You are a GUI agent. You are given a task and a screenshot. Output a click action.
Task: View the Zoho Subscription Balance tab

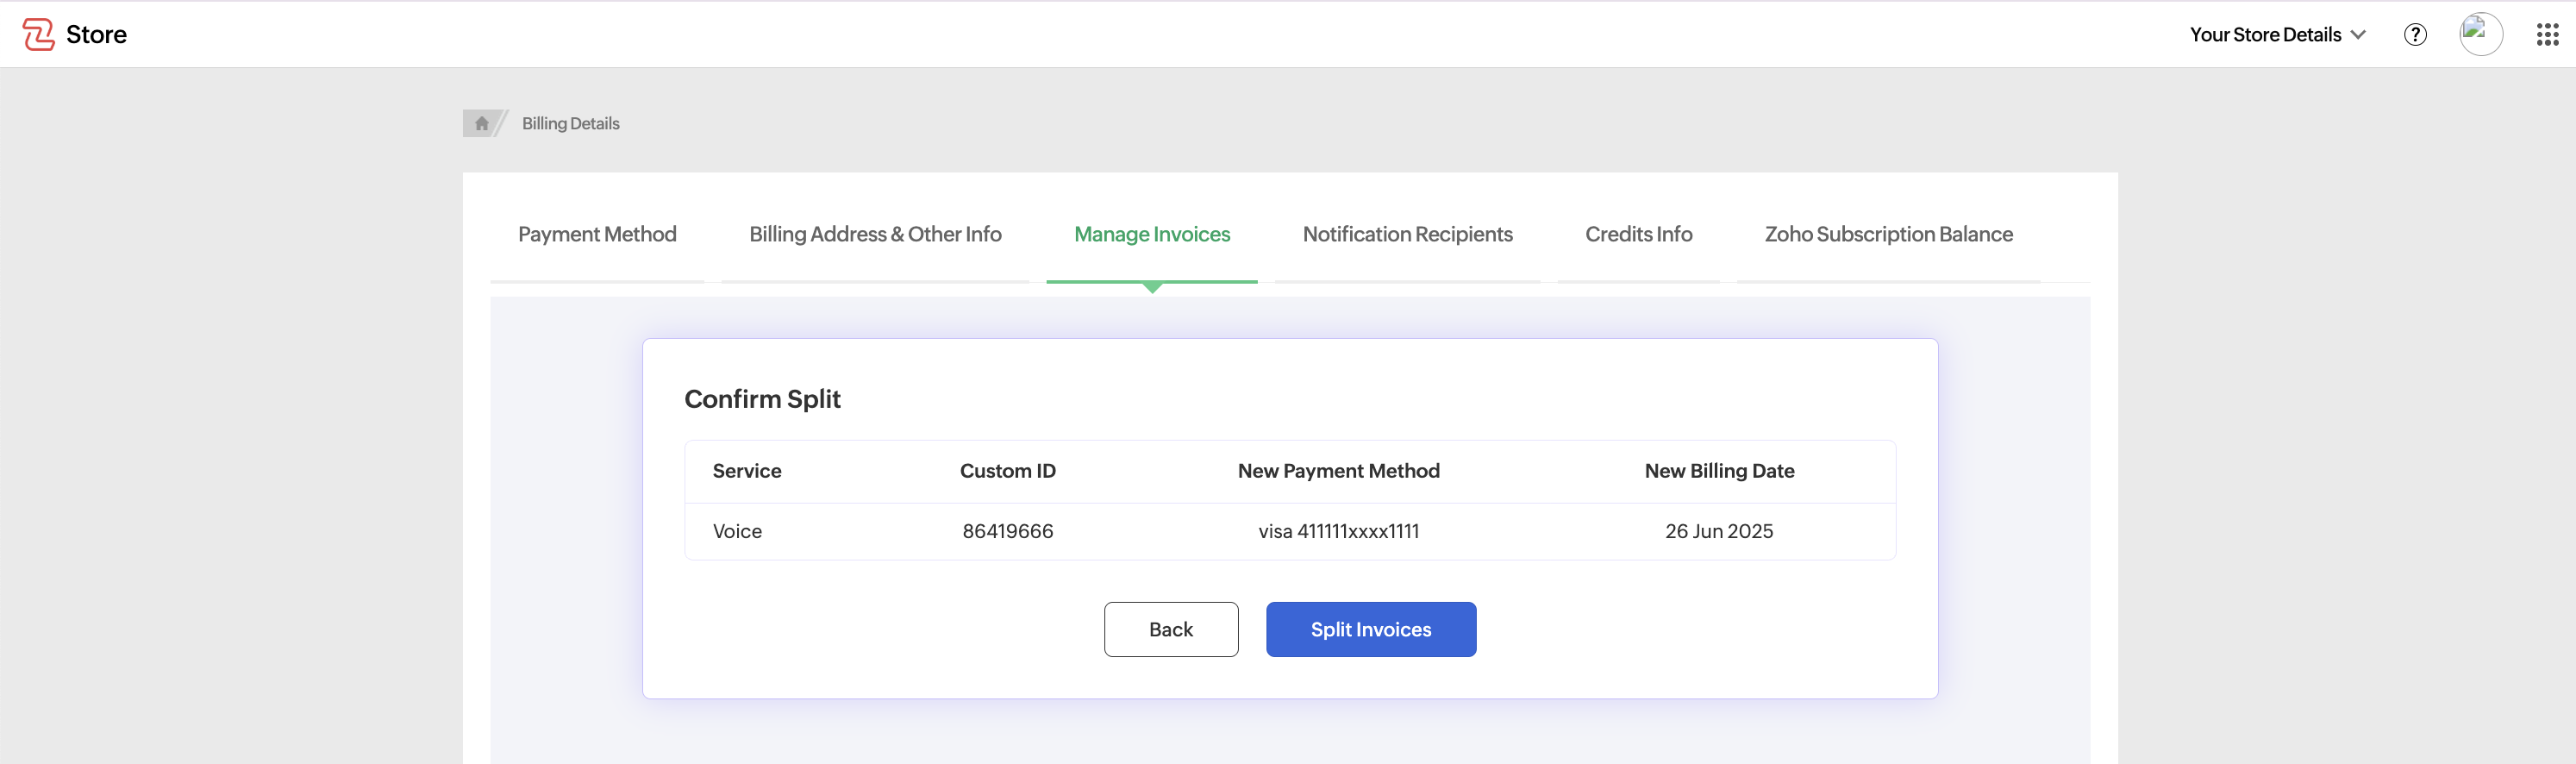pyautogui.click(x=1888, y=234)
